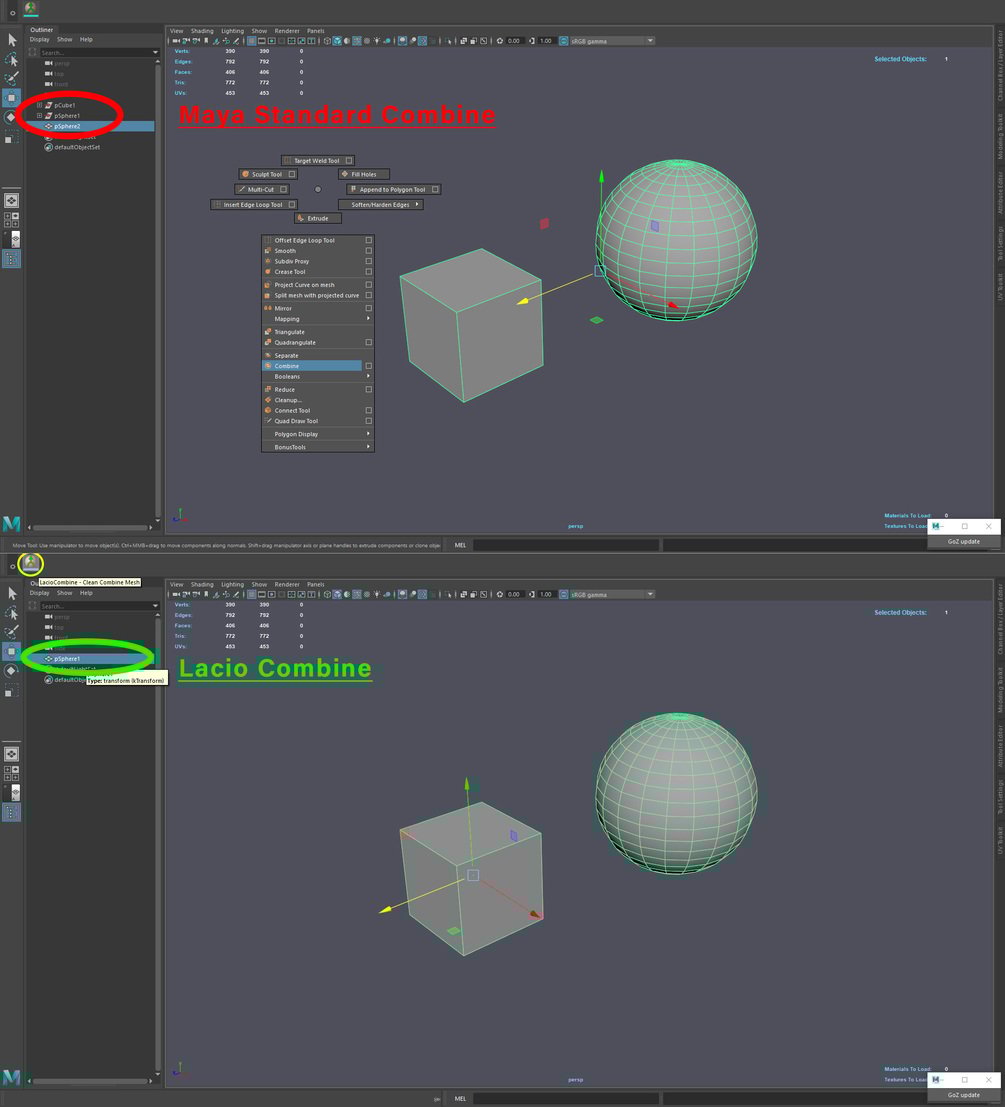Viewport: 1005px width, 1107px height.
Task: Click the Extrude marking menu button
Action: click(318, 218)
